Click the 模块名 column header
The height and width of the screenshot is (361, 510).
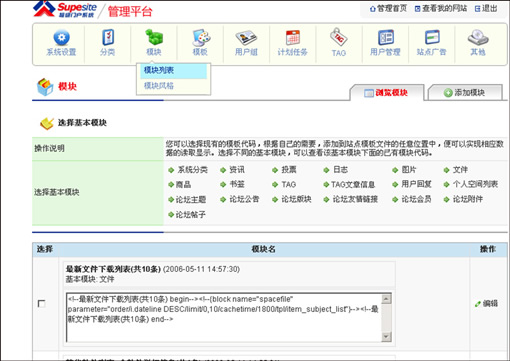click(263, 249)
